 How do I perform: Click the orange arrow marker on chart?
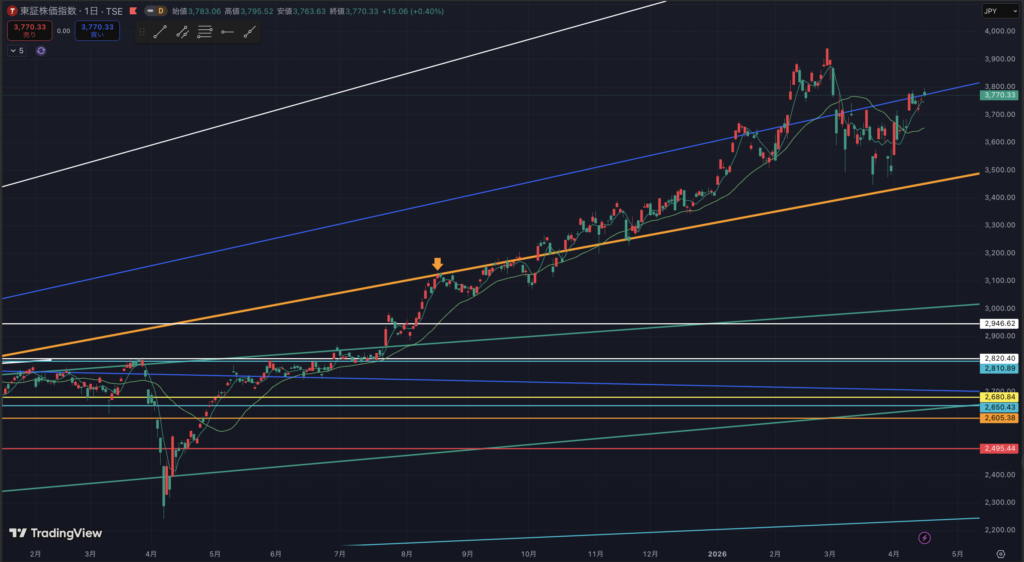tap(437, 264)
